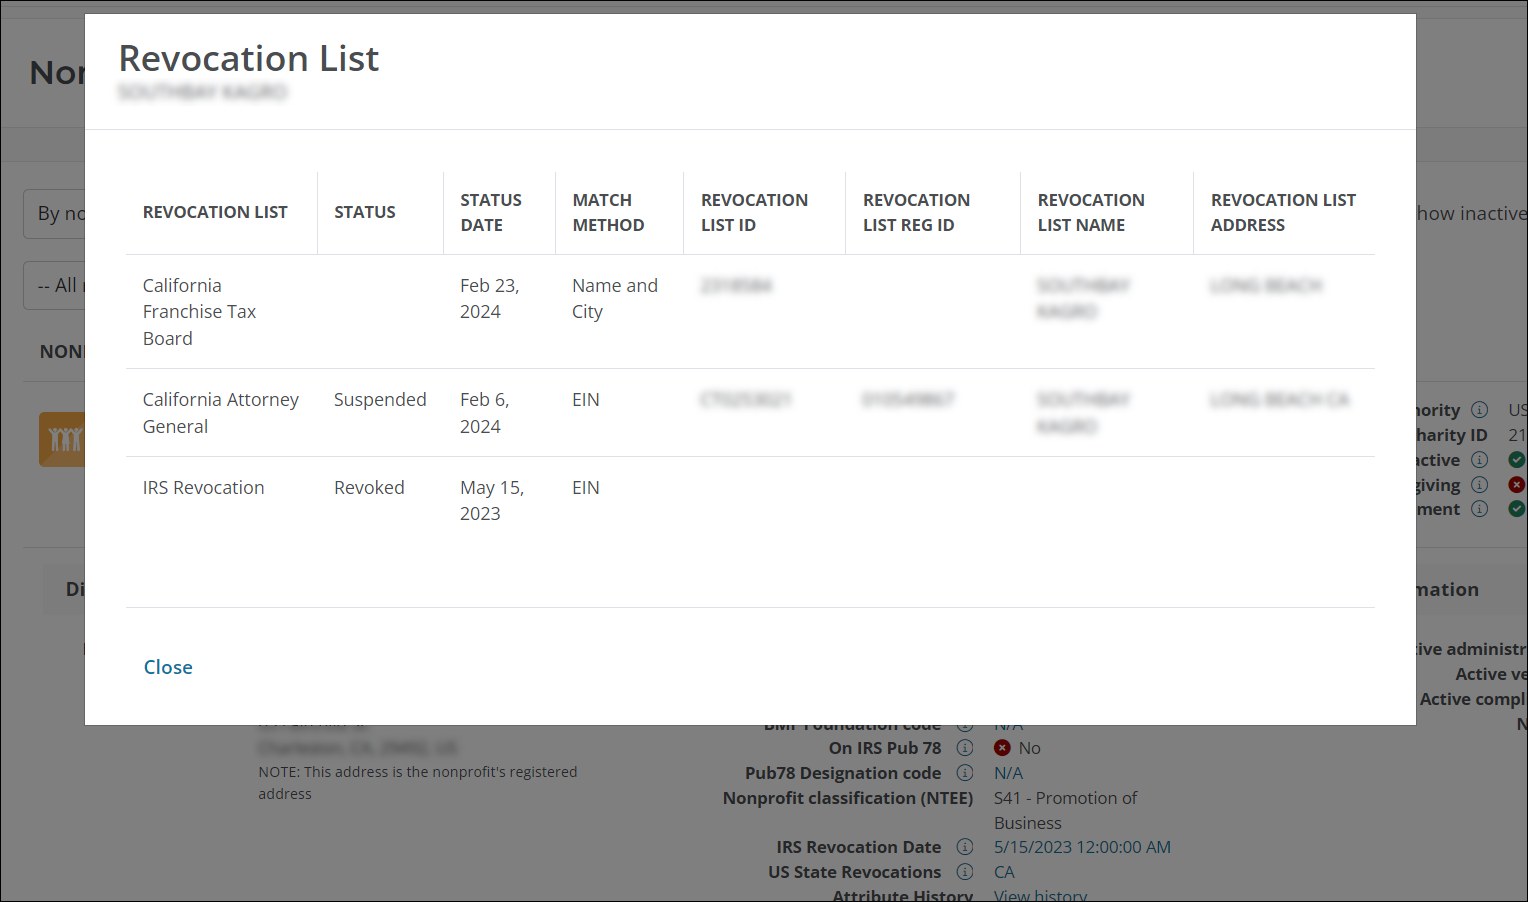Viewport: 1528px width, 902px height.
Task: Click the info icon next to 'giving'
Action: (1480, 485)
